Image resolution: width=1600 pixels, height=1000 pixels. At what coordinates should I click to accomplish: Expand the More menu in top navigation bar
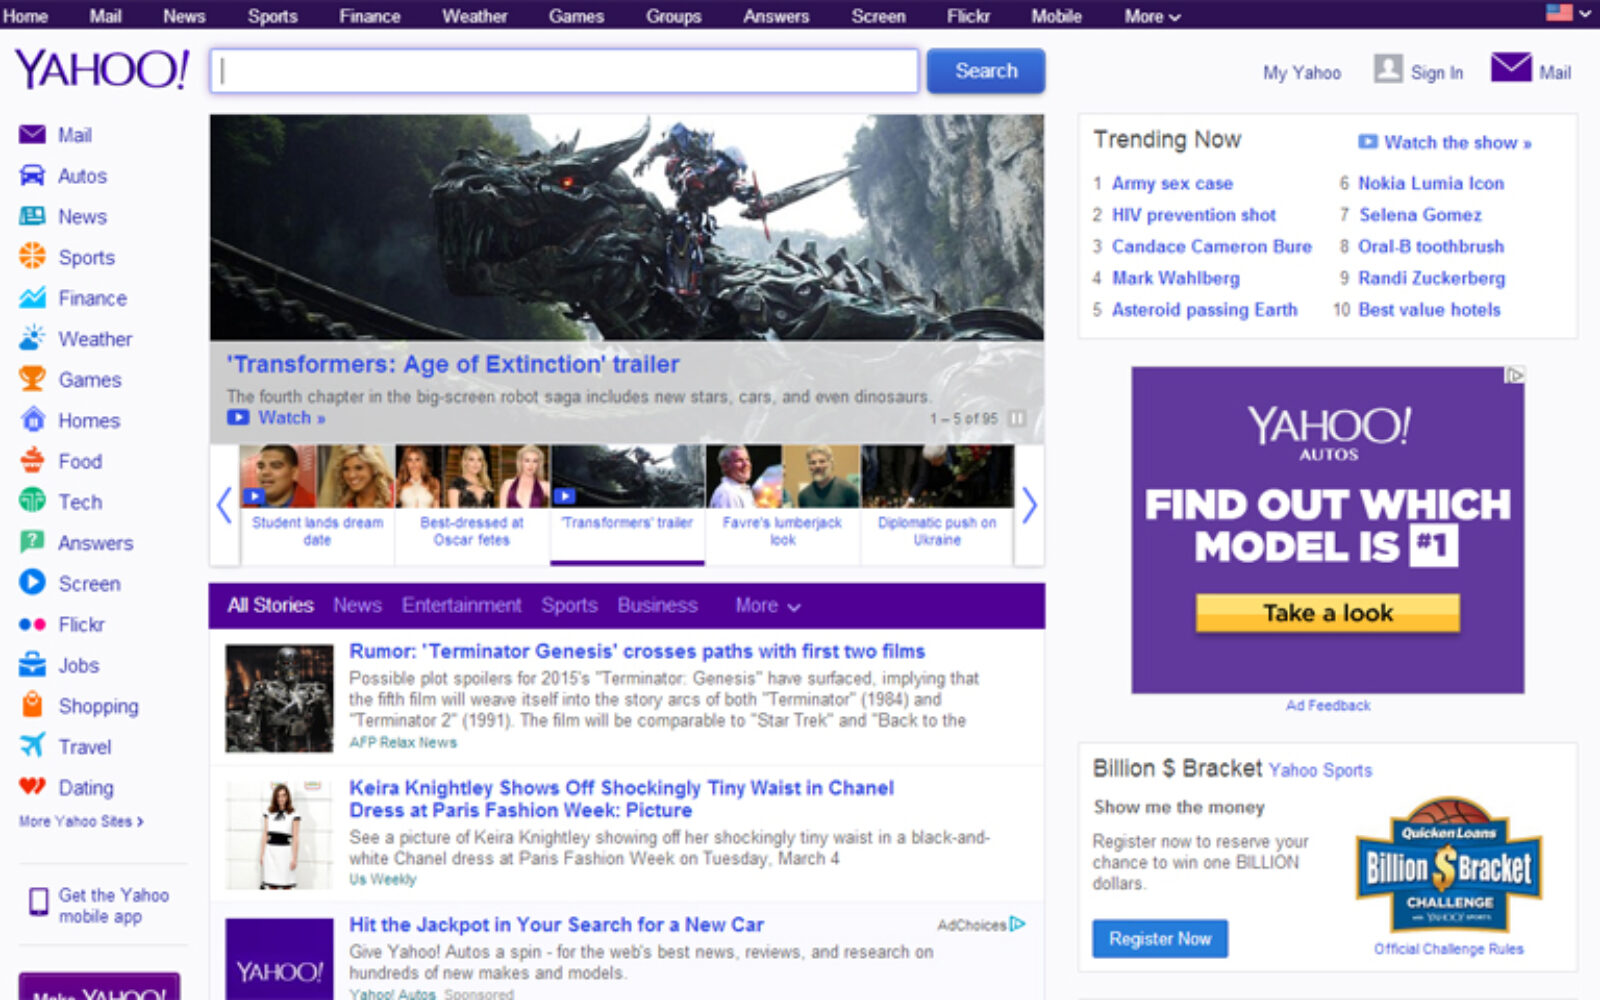(x=1152, y=16)
